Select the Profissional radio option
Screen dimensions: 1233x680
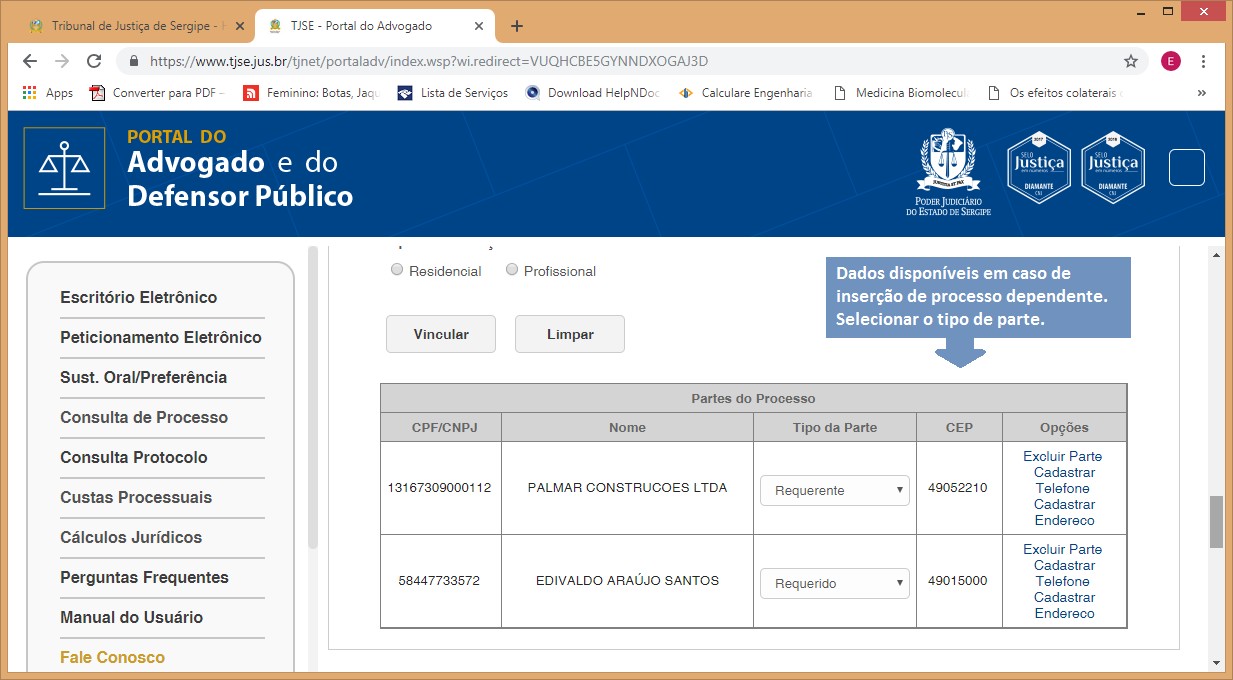(x=512, y=270)
